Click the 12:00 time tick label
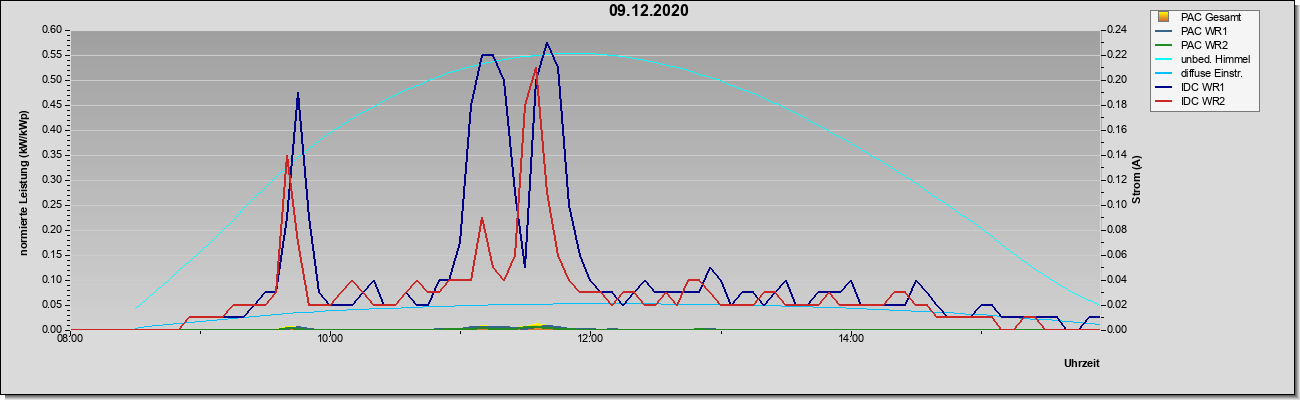Screen dimensions: 1300x400 click(x=590, y=340)
